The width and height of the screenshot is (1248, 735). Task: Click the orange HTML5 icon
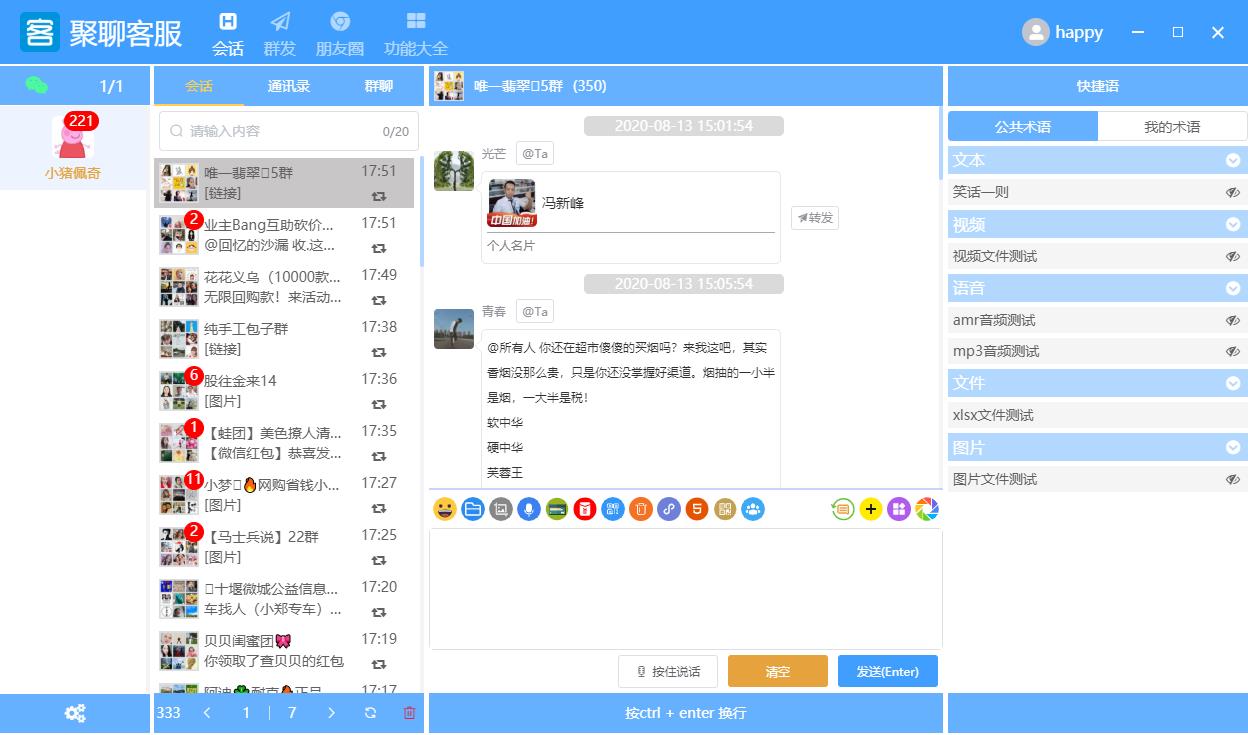tap(697, 509)
